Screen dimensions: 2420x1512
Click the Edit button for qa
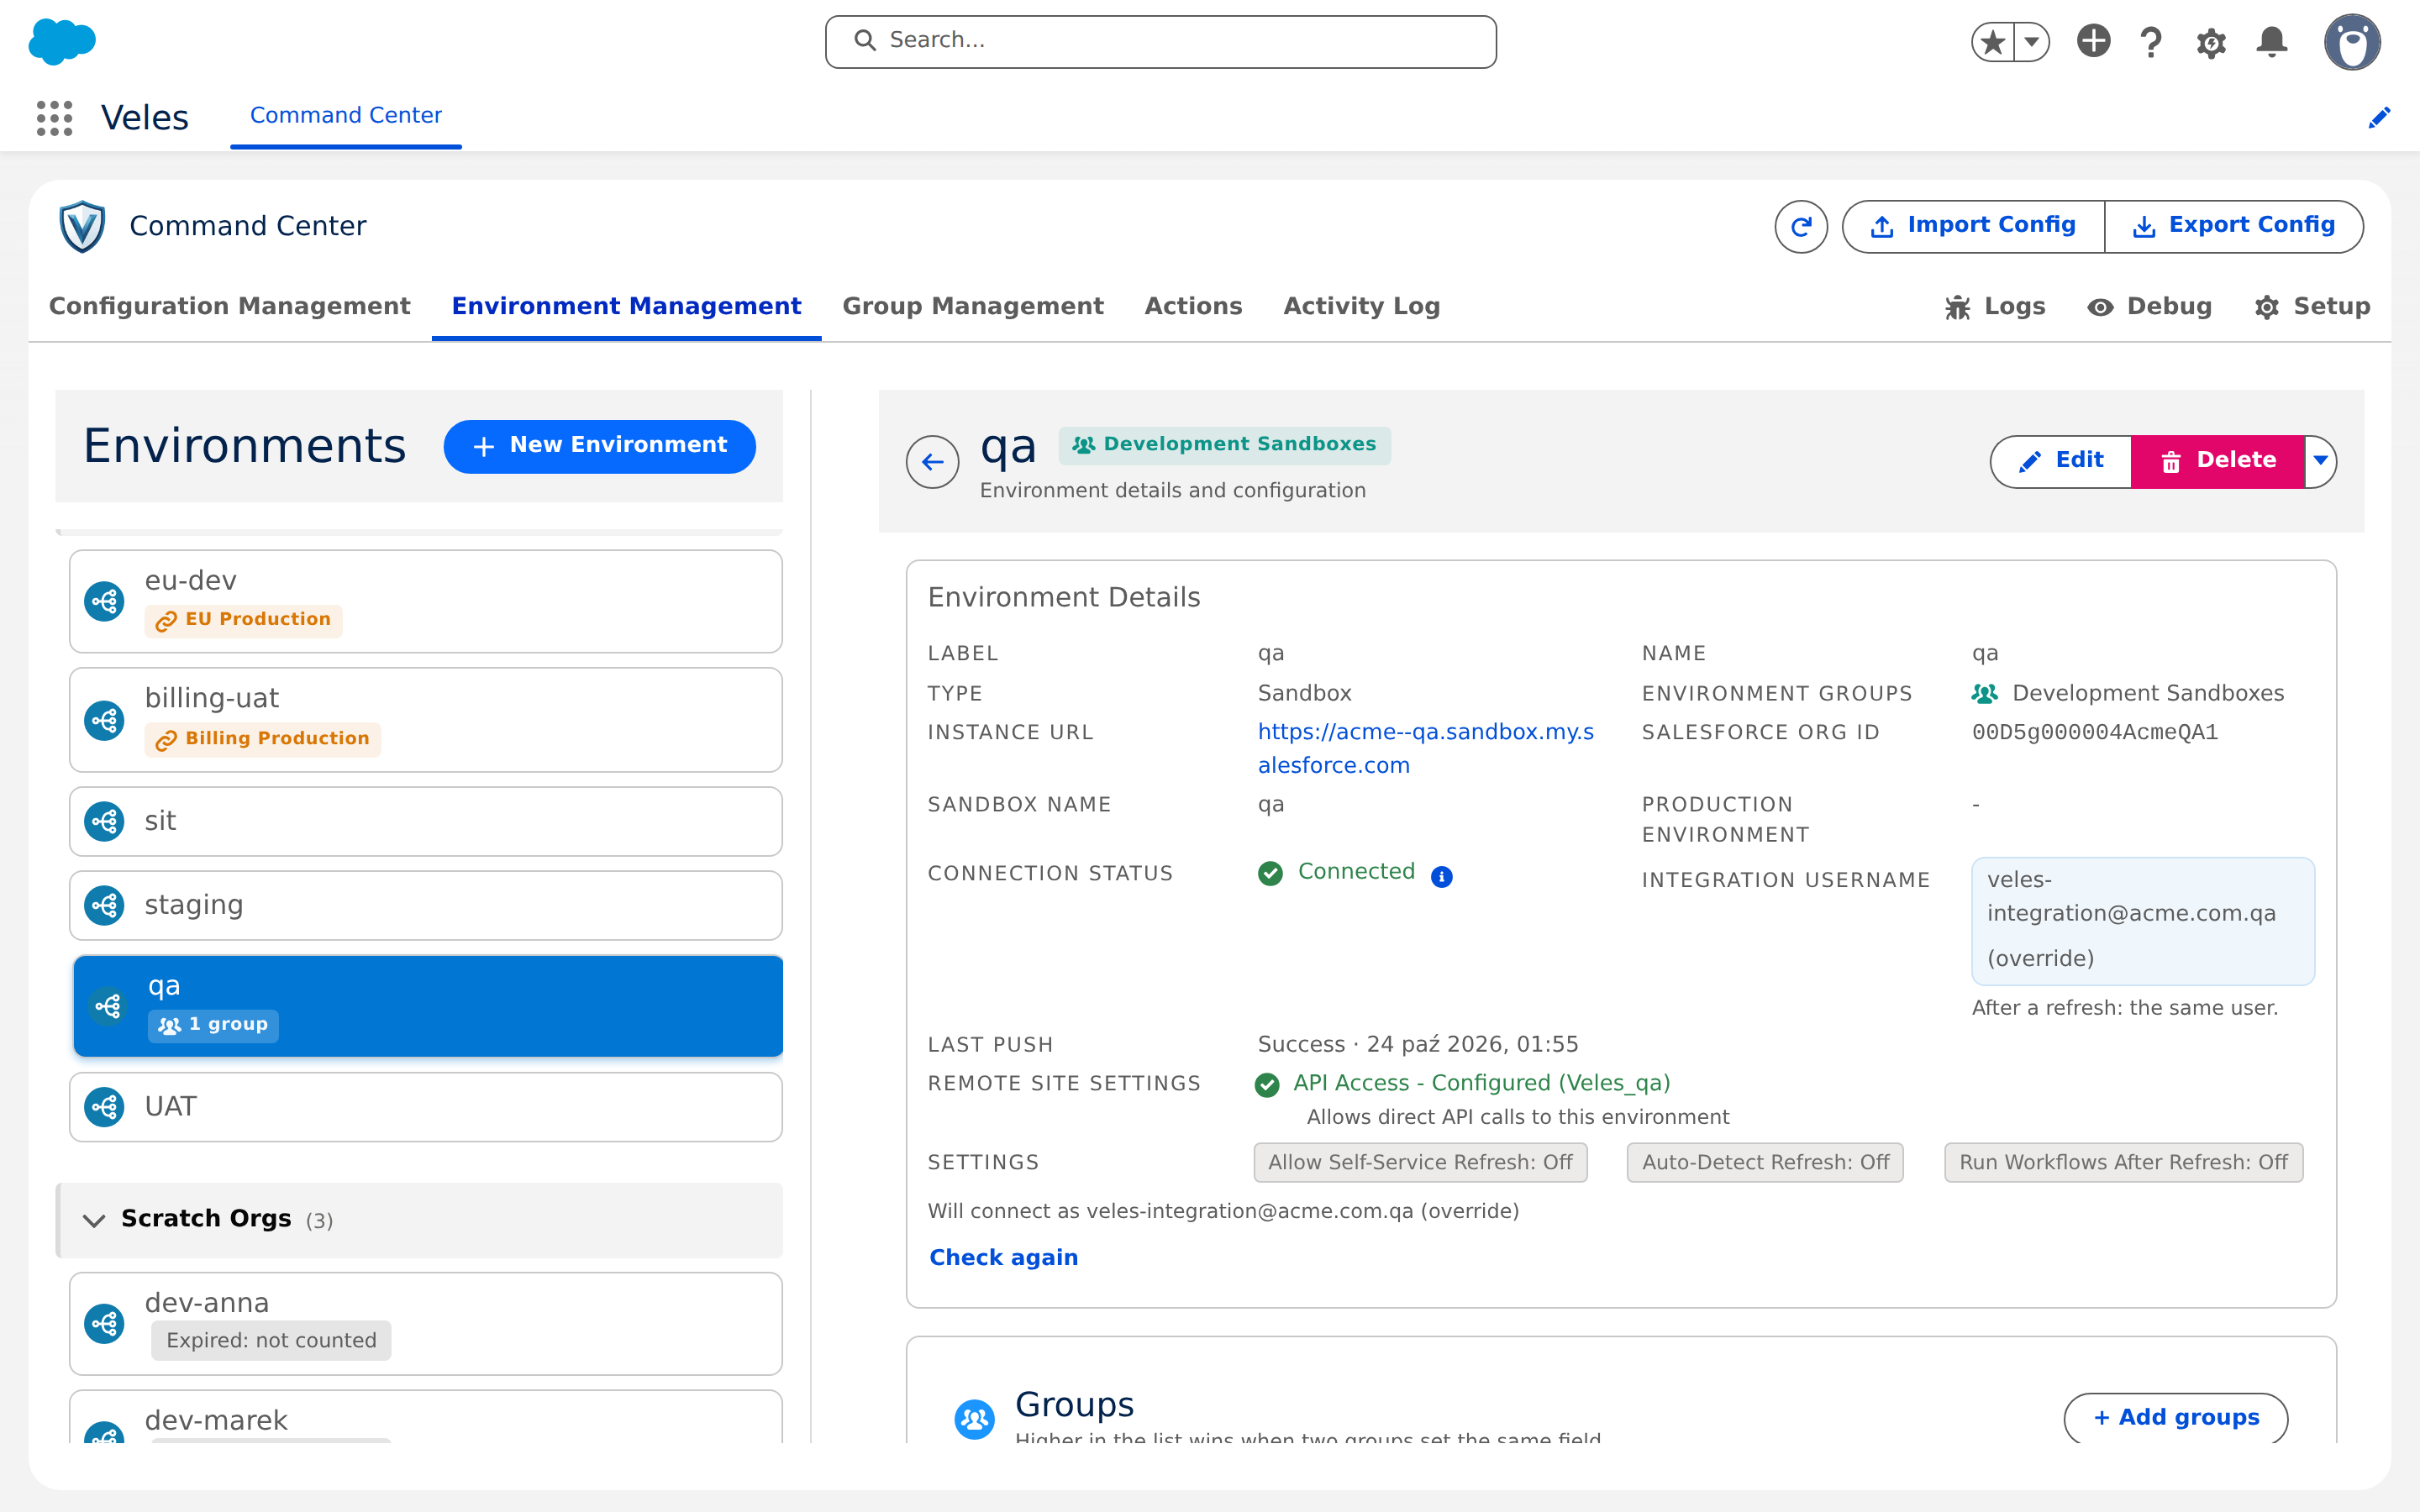coord(2060,461)
